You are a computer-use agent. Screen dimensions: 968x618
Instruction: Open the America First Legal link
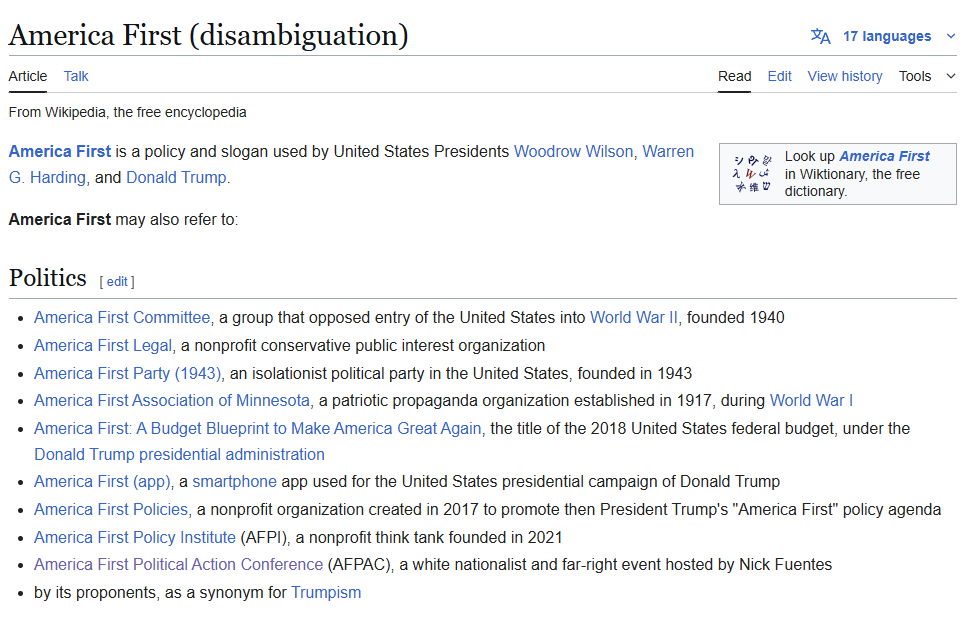[x=103, y=346]
